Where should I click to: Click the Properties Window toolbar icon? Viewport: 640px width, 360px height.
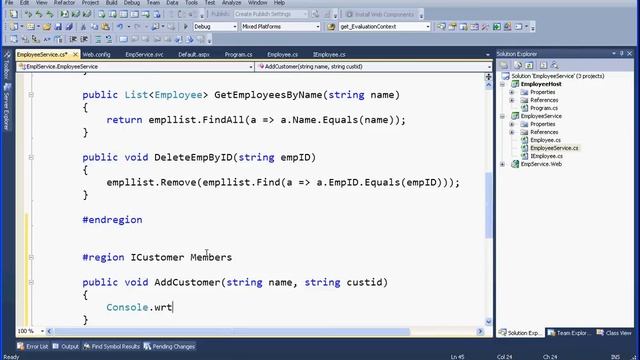point(452,27)
